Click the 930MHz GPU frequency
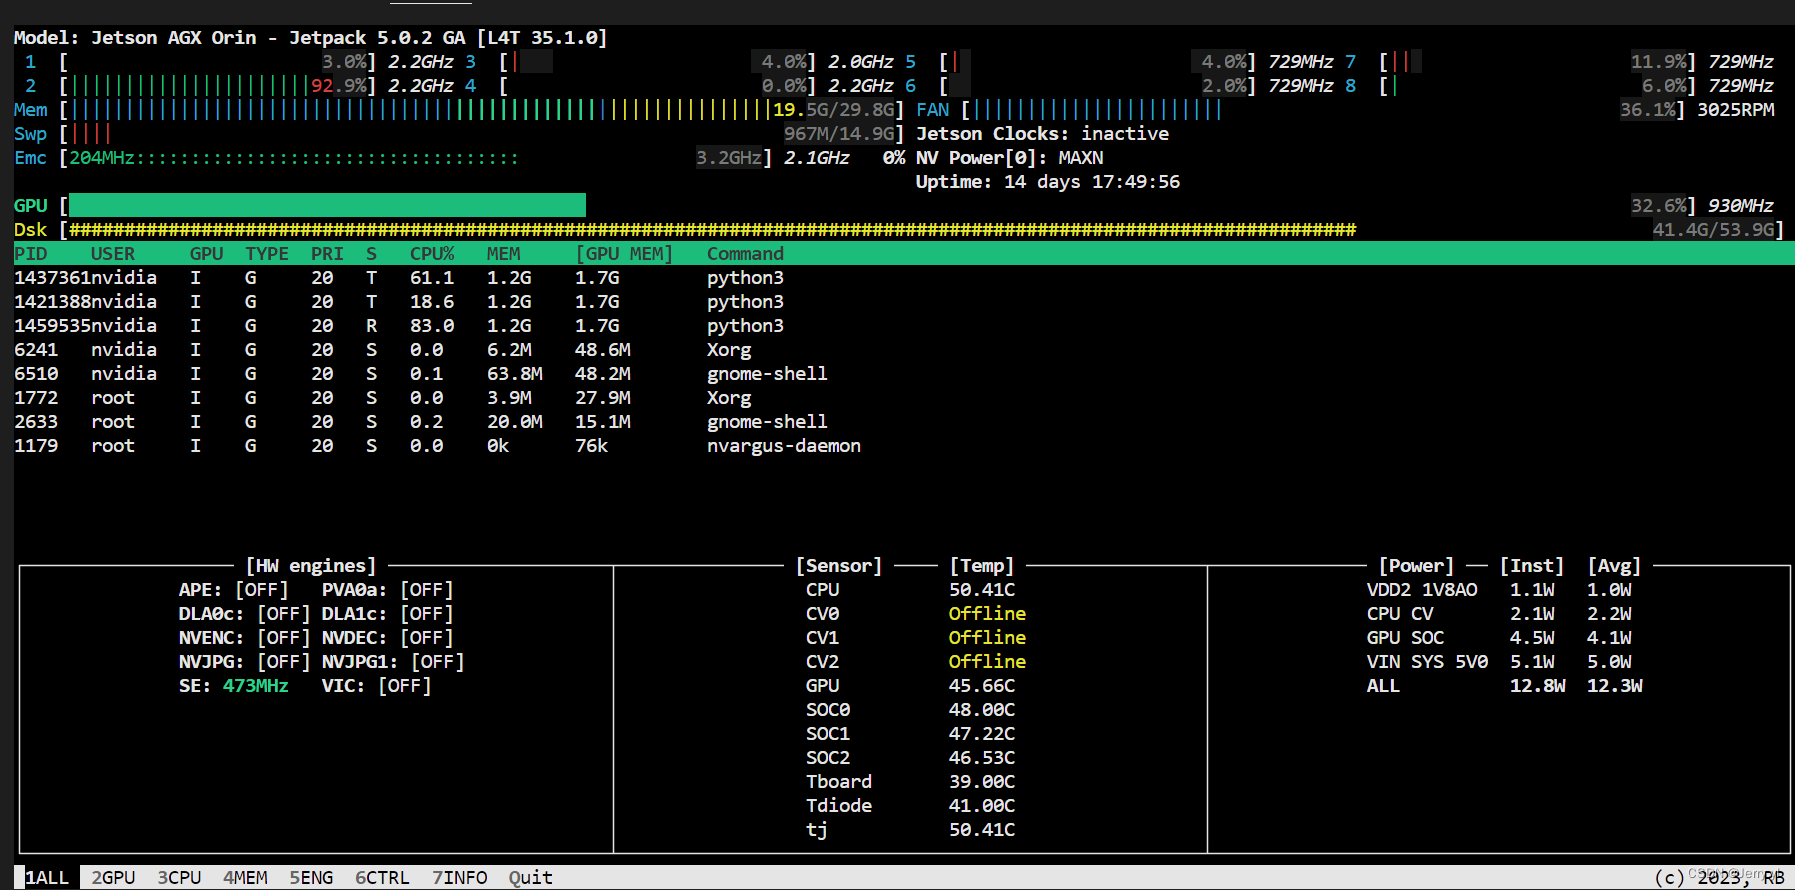This screenshot has width=1795, height=890. click(x=1740, y=205)
